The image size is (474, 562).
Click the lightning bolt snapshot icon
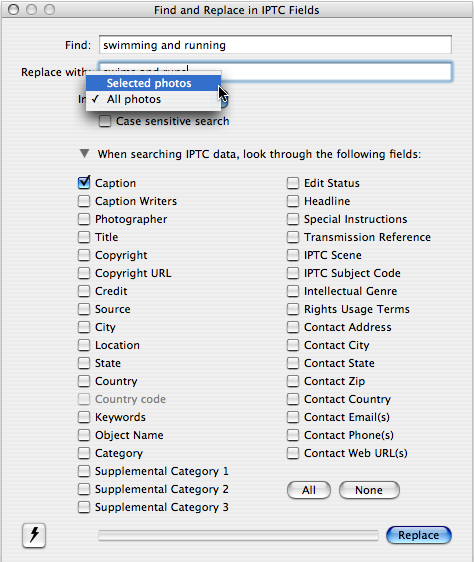[34, 535]
